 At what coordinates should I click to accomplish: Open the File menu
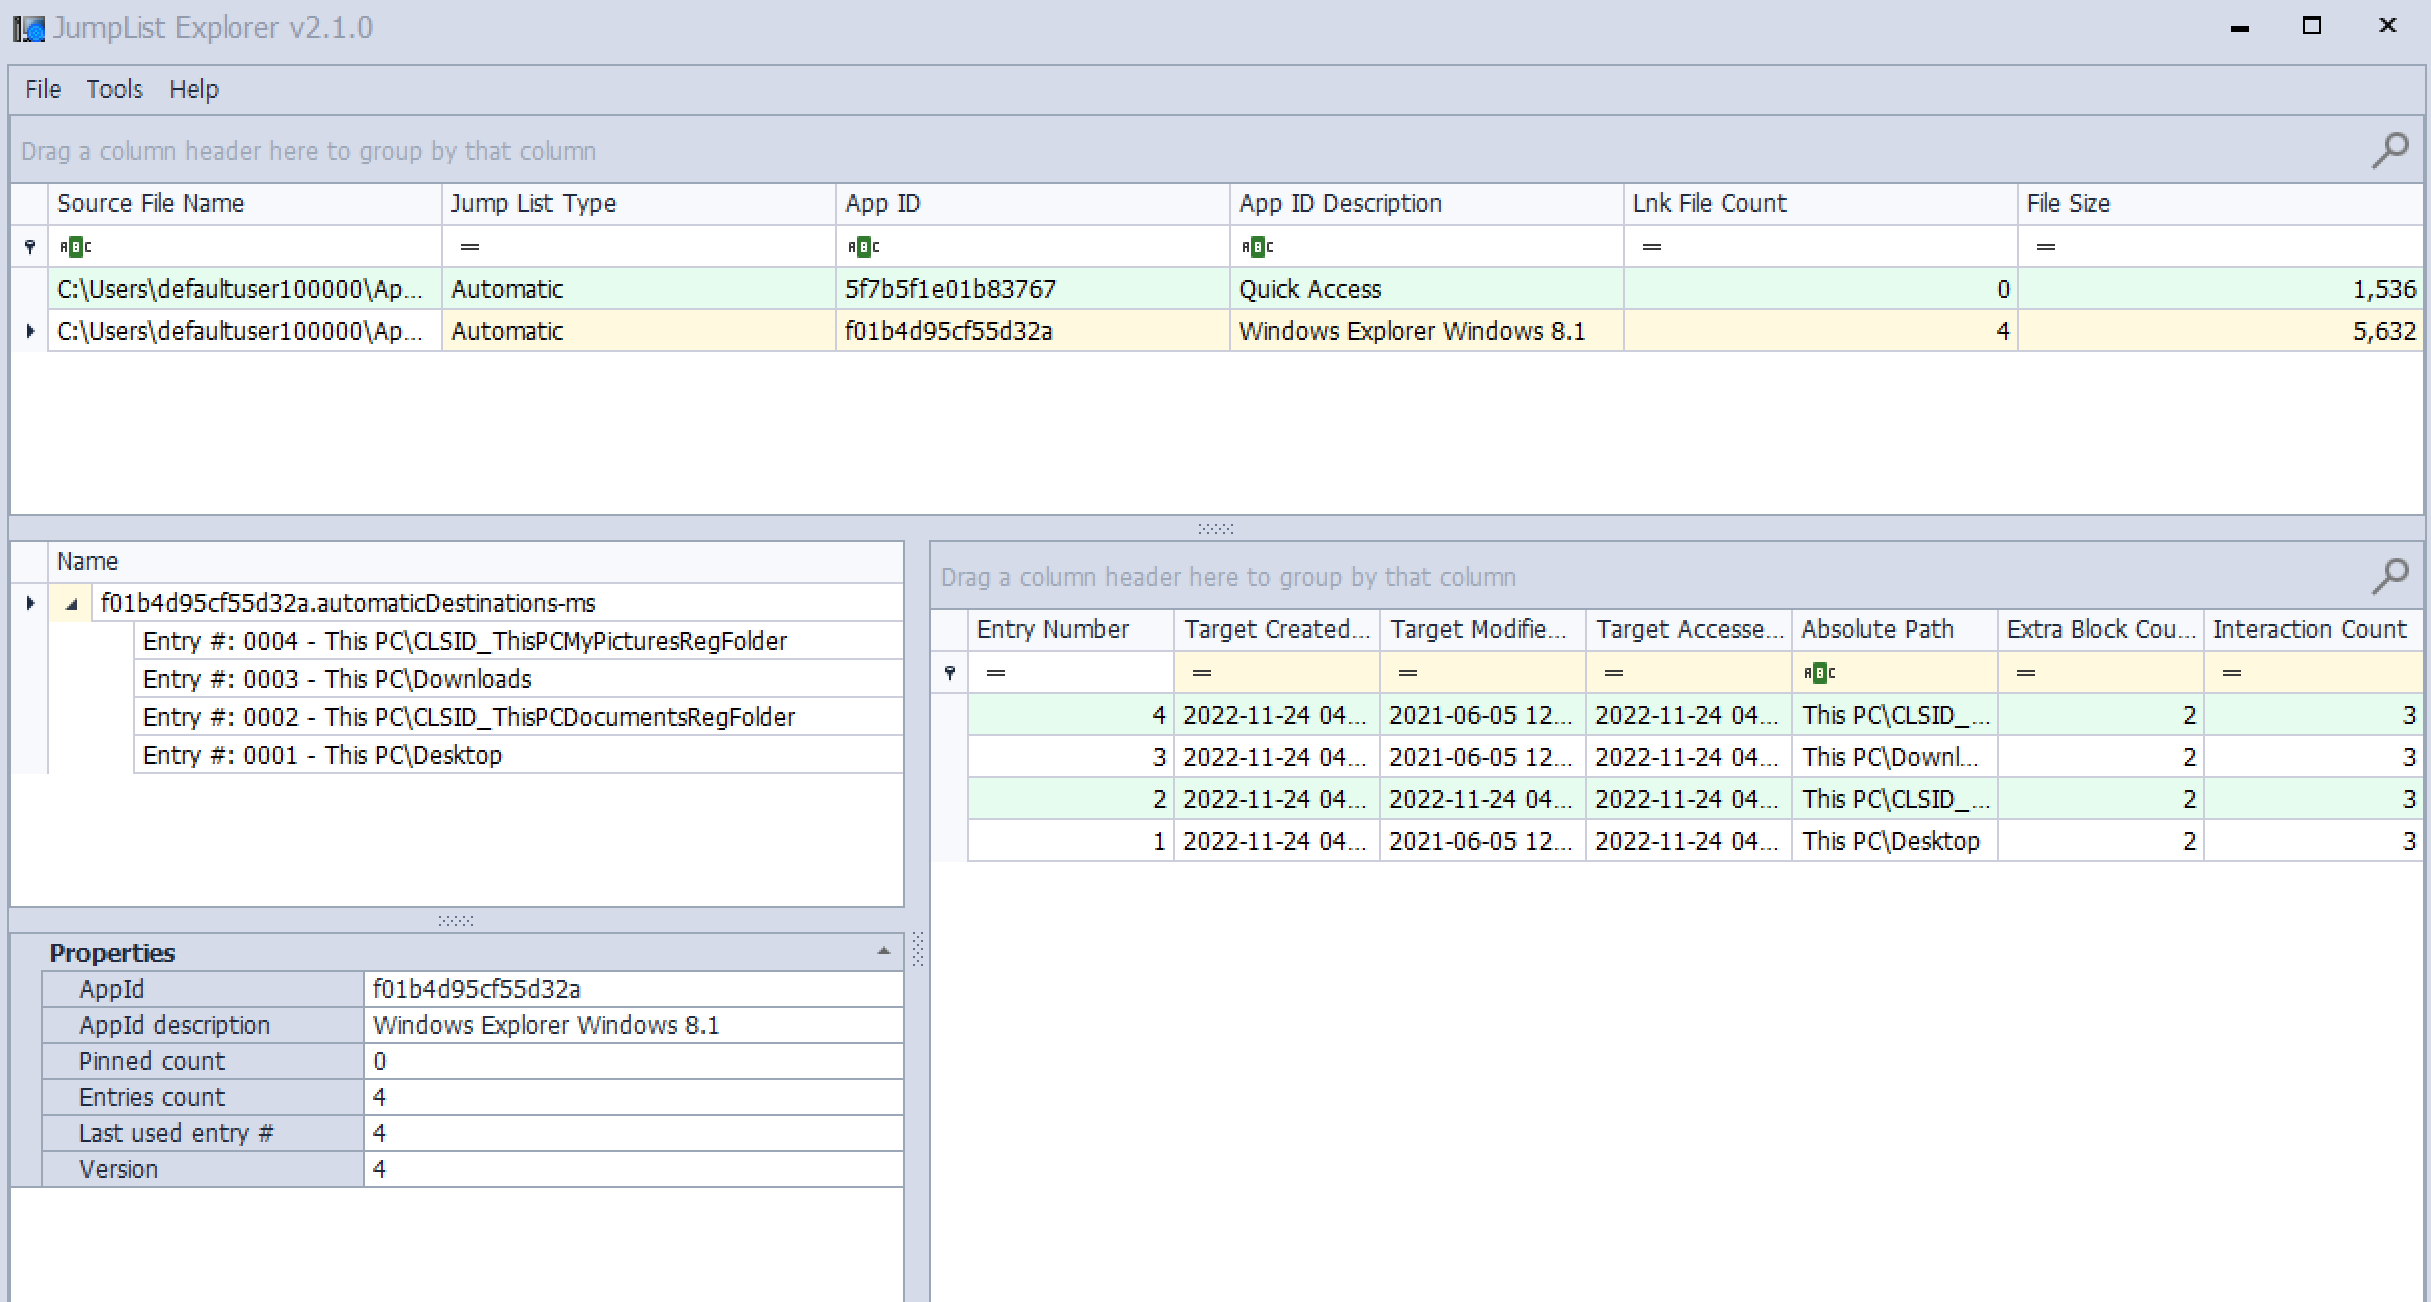pyautogui.click(x=42, y=89)
